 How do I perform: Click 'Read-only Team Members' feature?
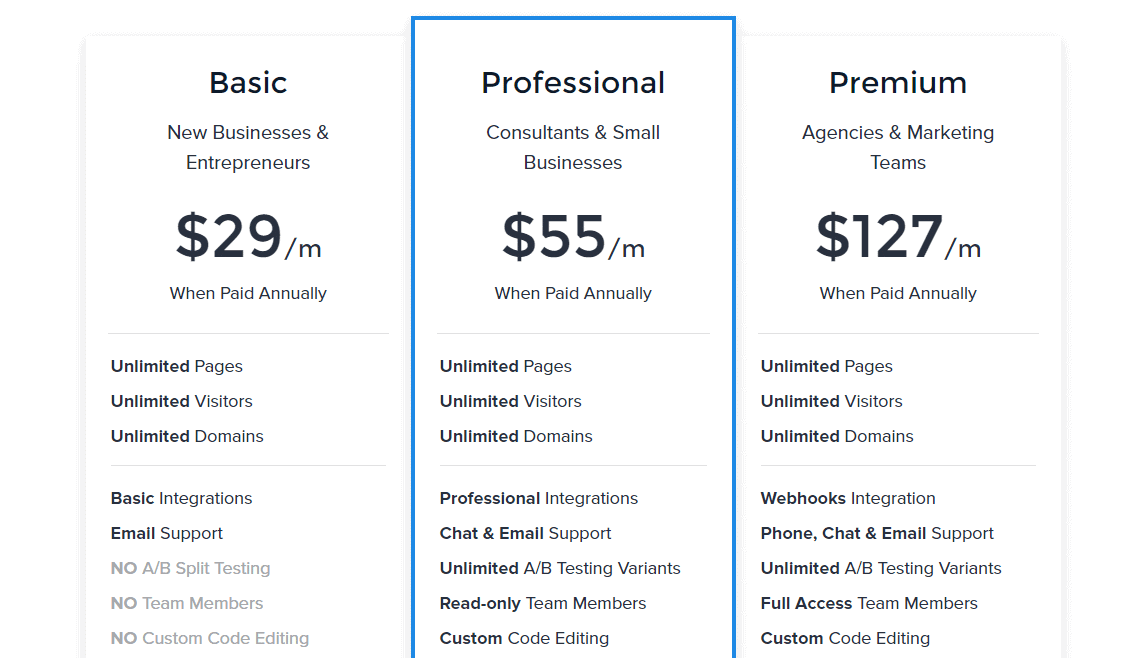point(543,603)
